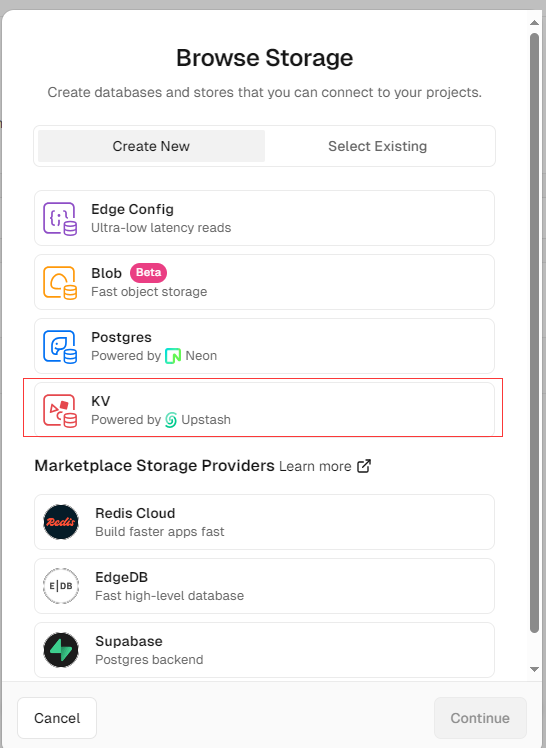
Task: Click the vertical scrollbar thumb
Action: tap(535, 333)
